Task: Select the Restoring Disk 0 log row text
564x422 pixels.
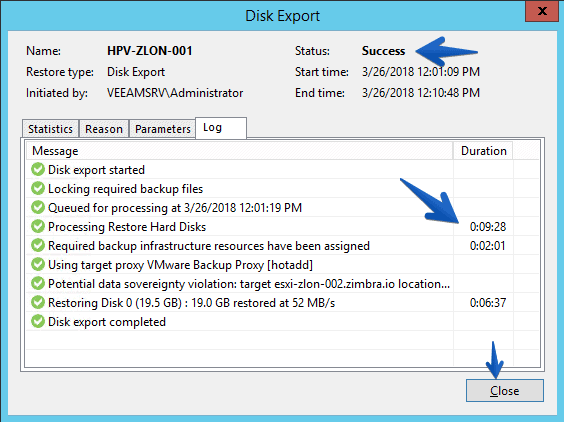Action: click(191, 303)
